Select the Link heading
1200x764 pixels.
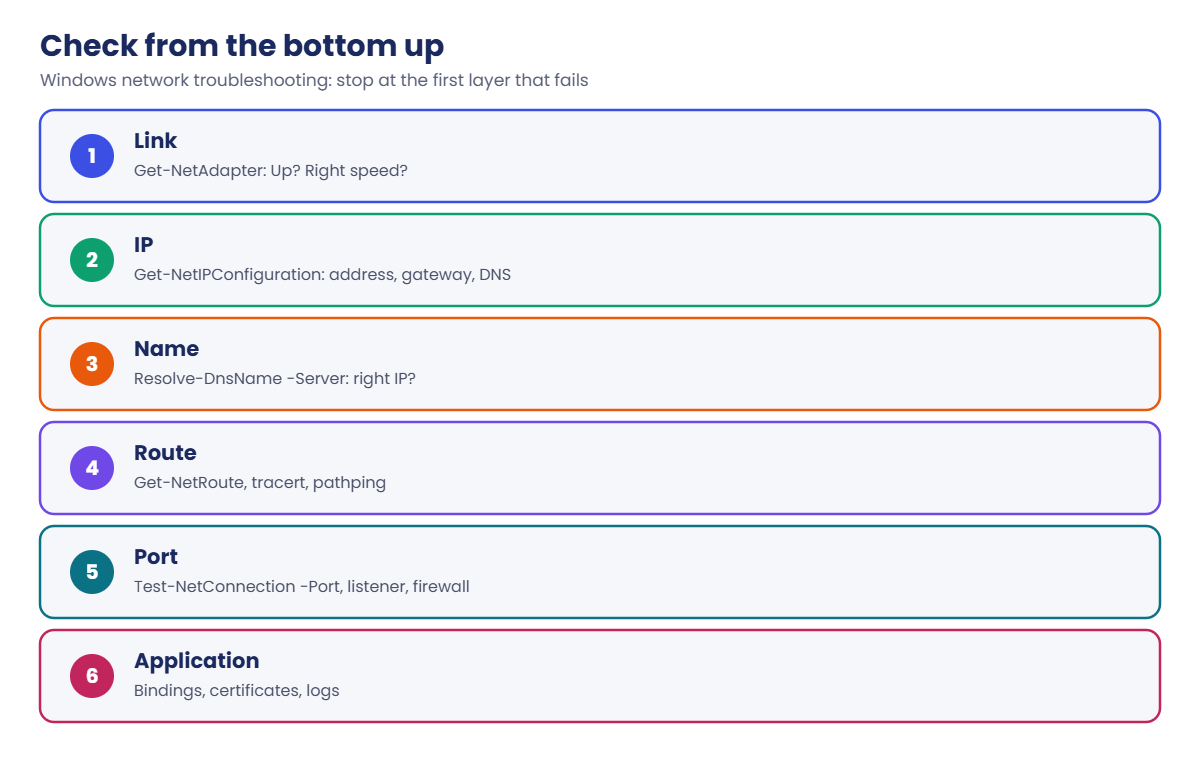pyautogui.click(x=155, y=141)
